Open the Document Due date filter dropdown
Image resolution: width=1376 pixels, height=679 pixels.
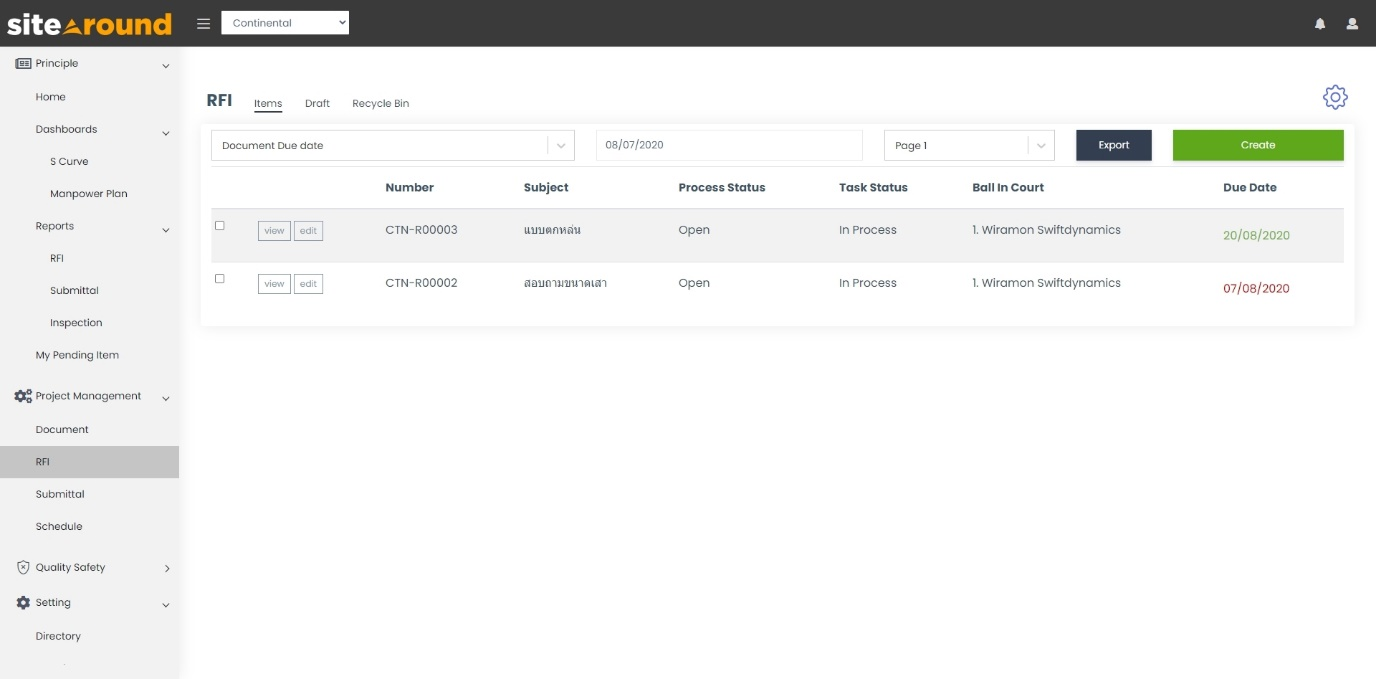click(x=392, y=144)
